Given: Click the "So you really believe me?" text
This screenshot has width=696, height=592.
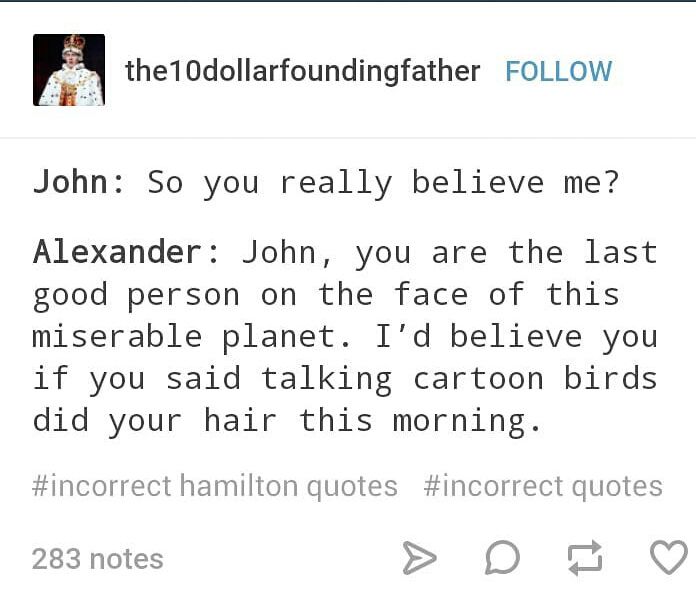Looking at the screenshot, I should point(383,184).
